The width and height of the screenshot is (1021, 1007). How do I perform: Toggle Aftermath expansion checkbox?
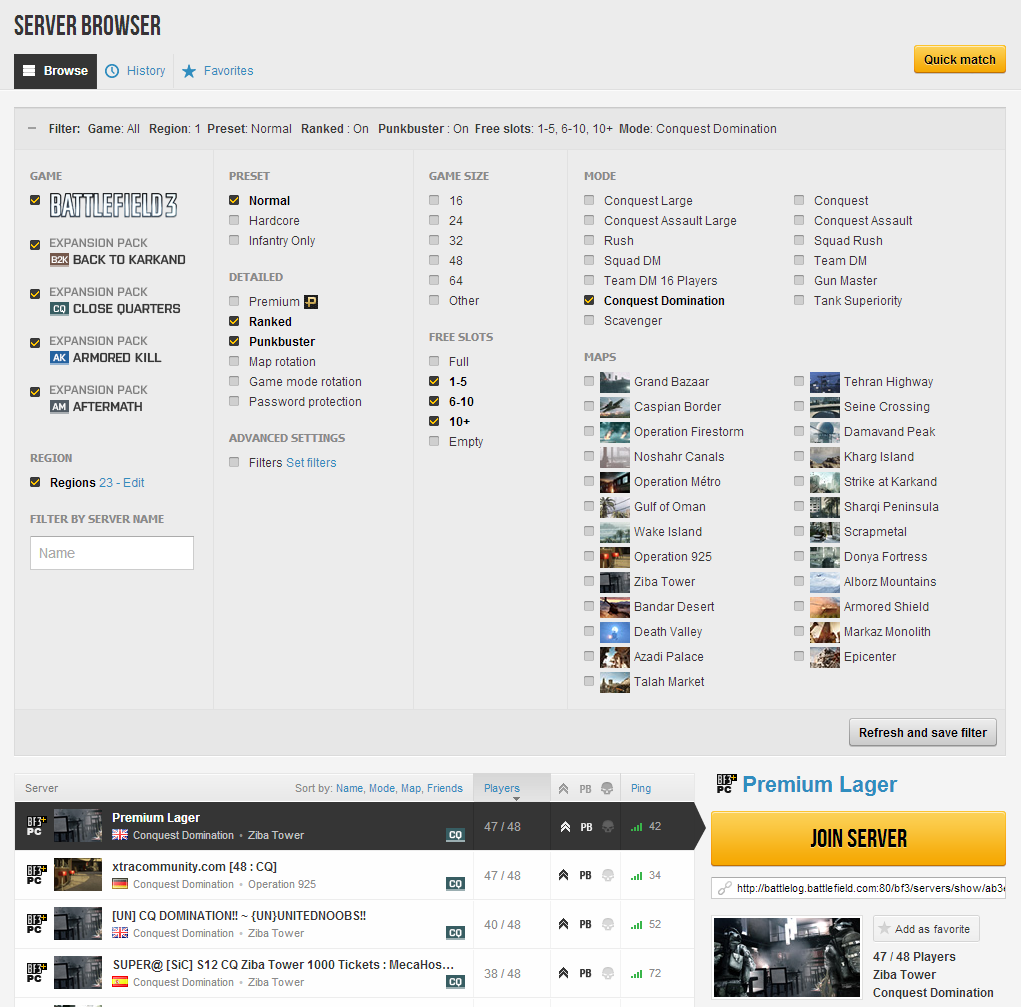pyautogui.click(x=35, y=391)
